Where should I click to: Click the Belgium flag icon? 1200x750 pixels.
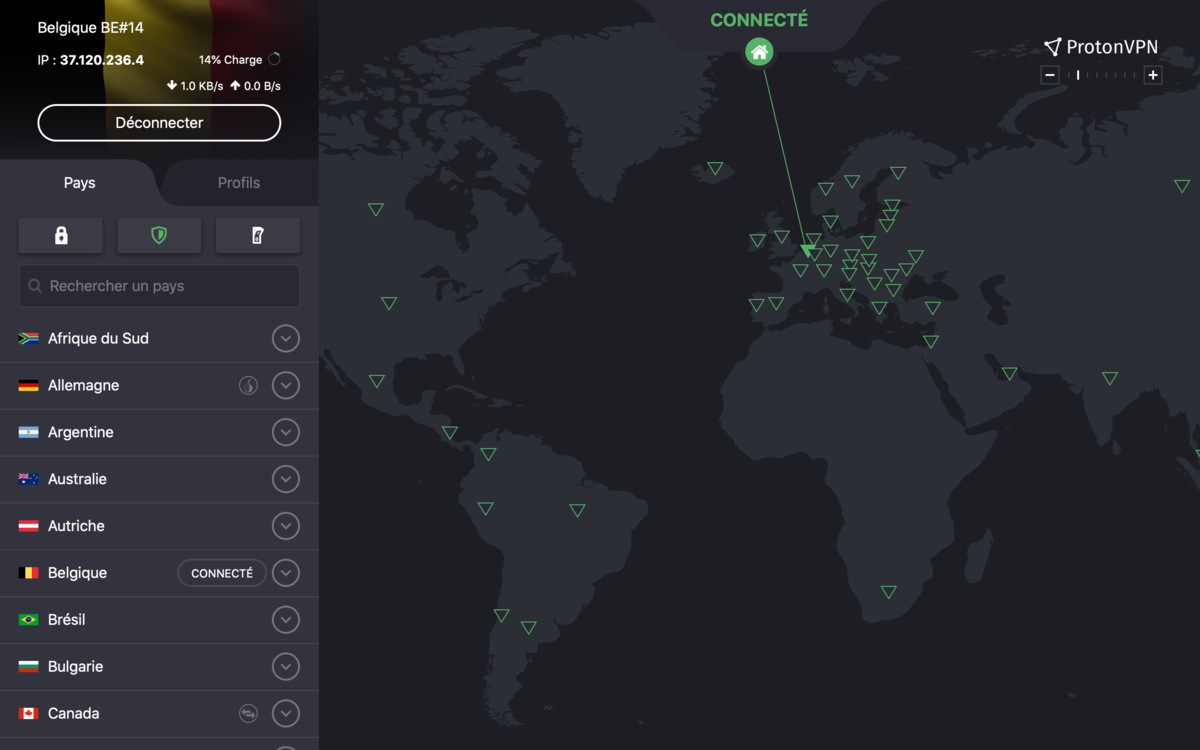[29, 573]
